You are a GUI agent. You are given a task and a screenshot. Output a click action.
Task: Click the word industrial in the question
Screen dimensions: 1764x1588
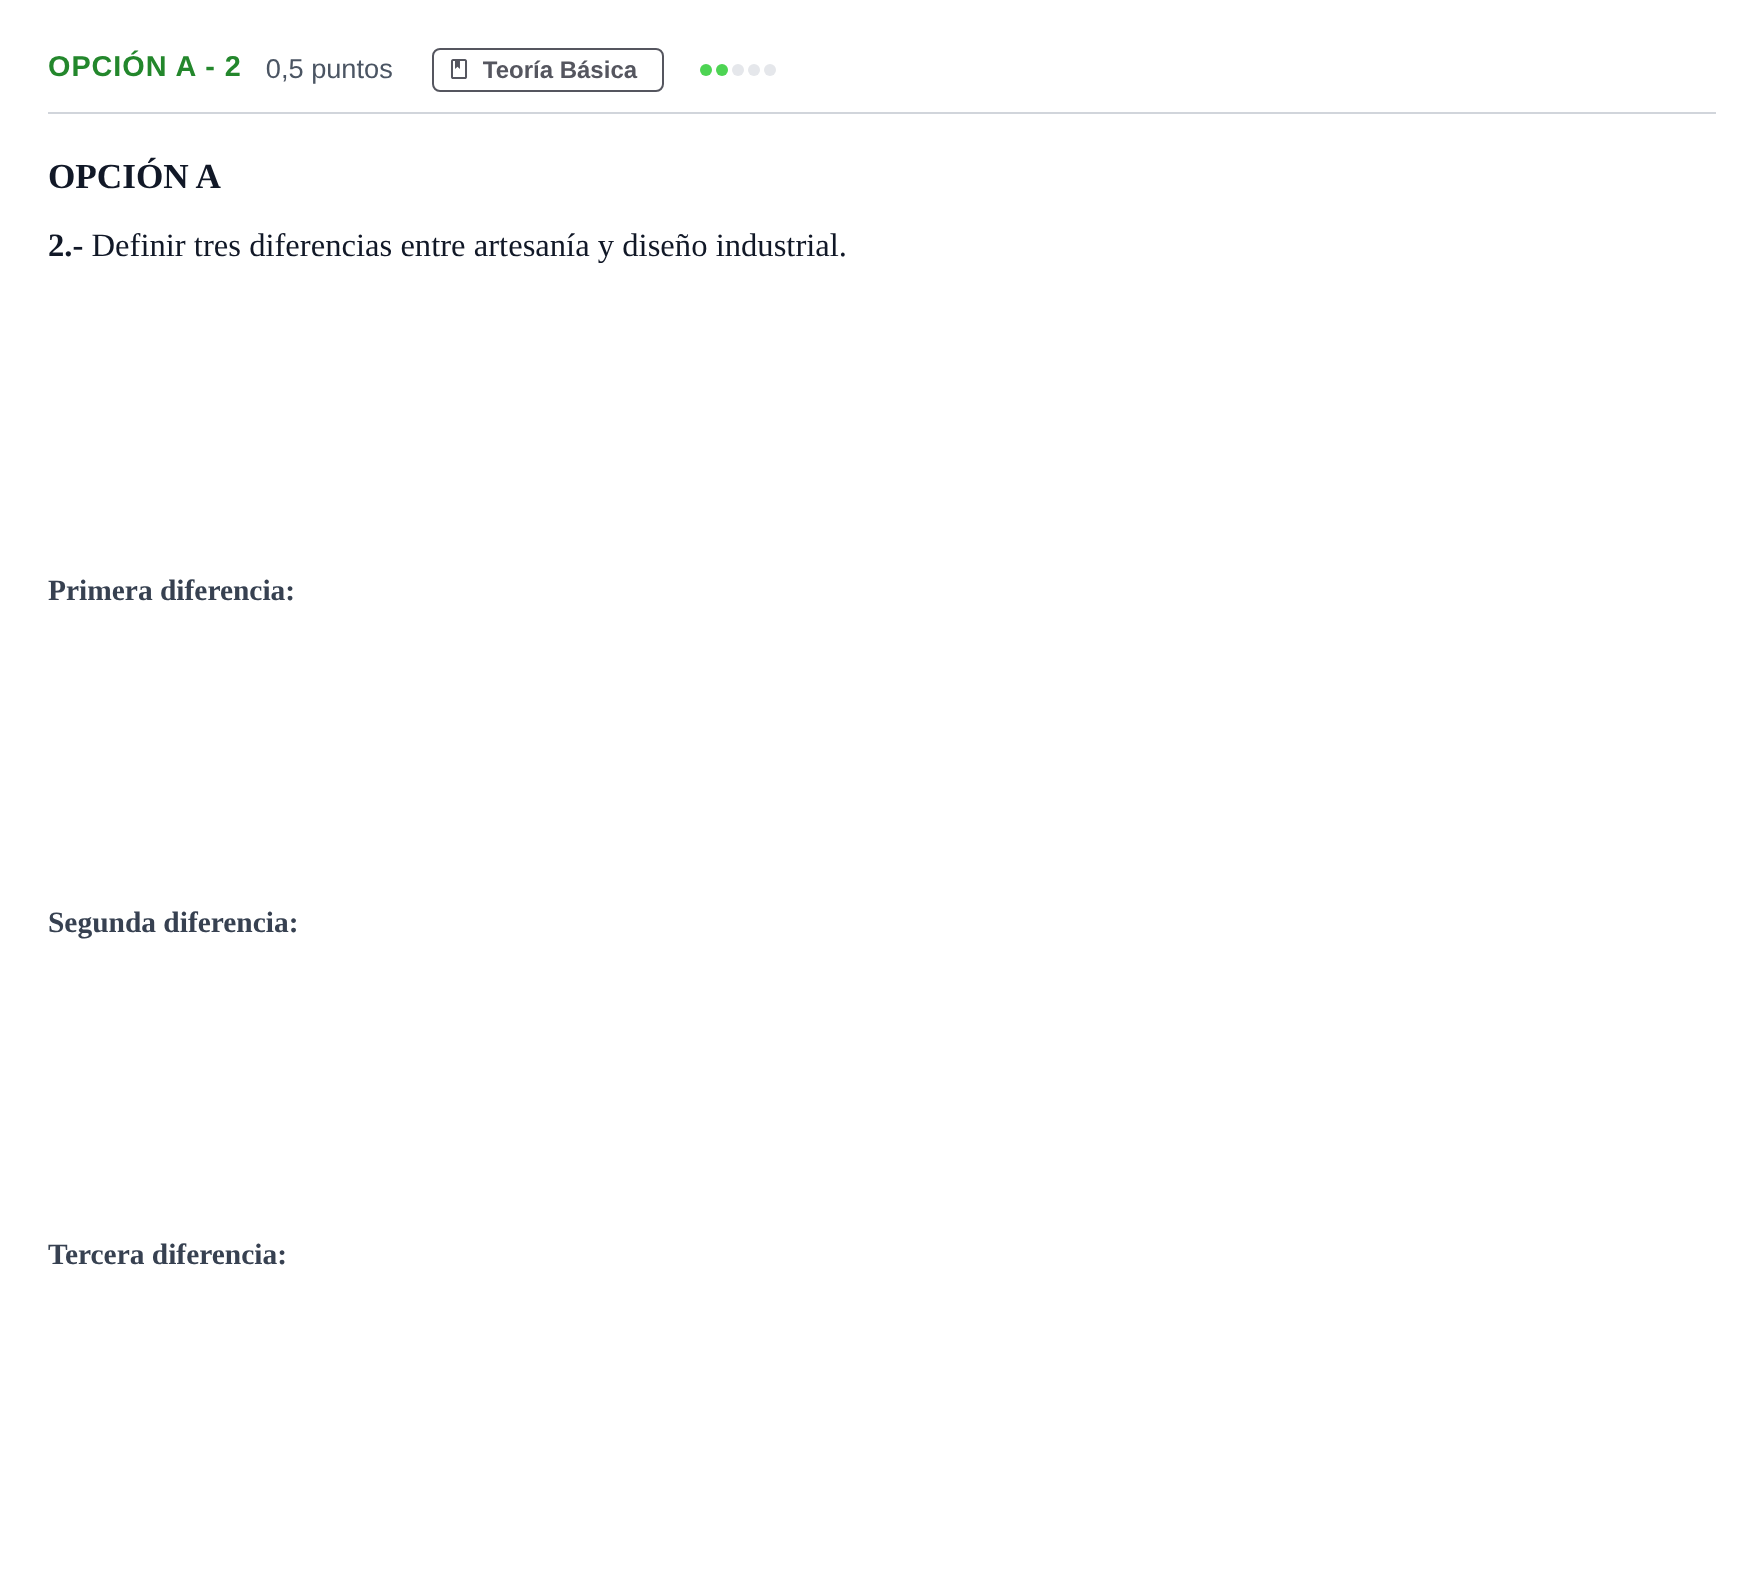click(x=780, y=246)
